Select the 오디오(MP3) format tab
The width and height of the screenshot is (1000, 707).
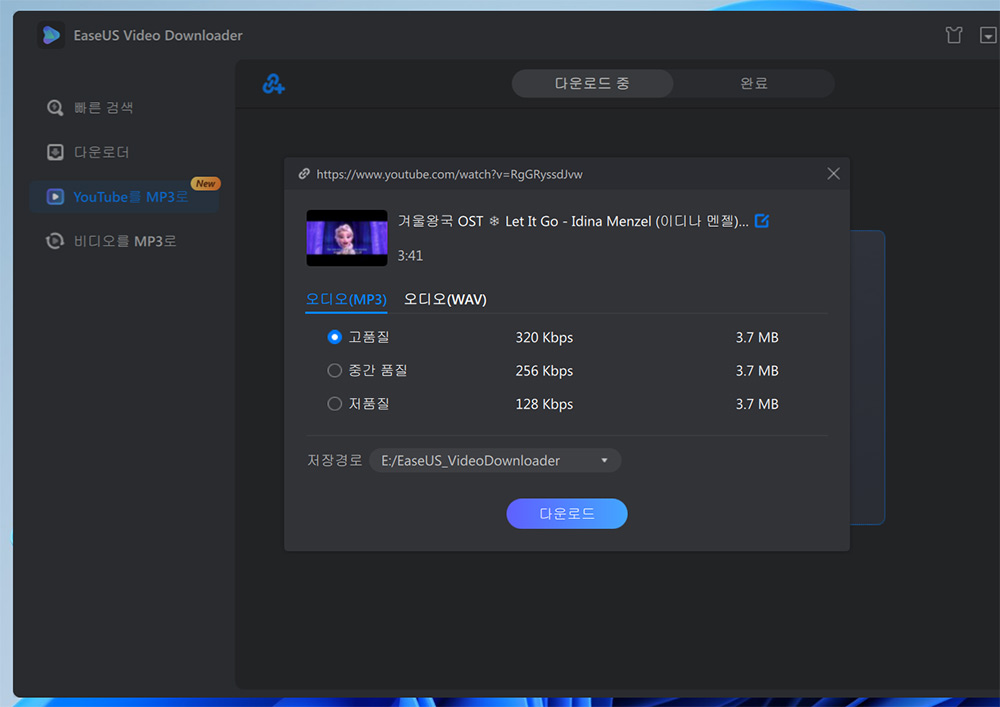(x=346, y=299)
